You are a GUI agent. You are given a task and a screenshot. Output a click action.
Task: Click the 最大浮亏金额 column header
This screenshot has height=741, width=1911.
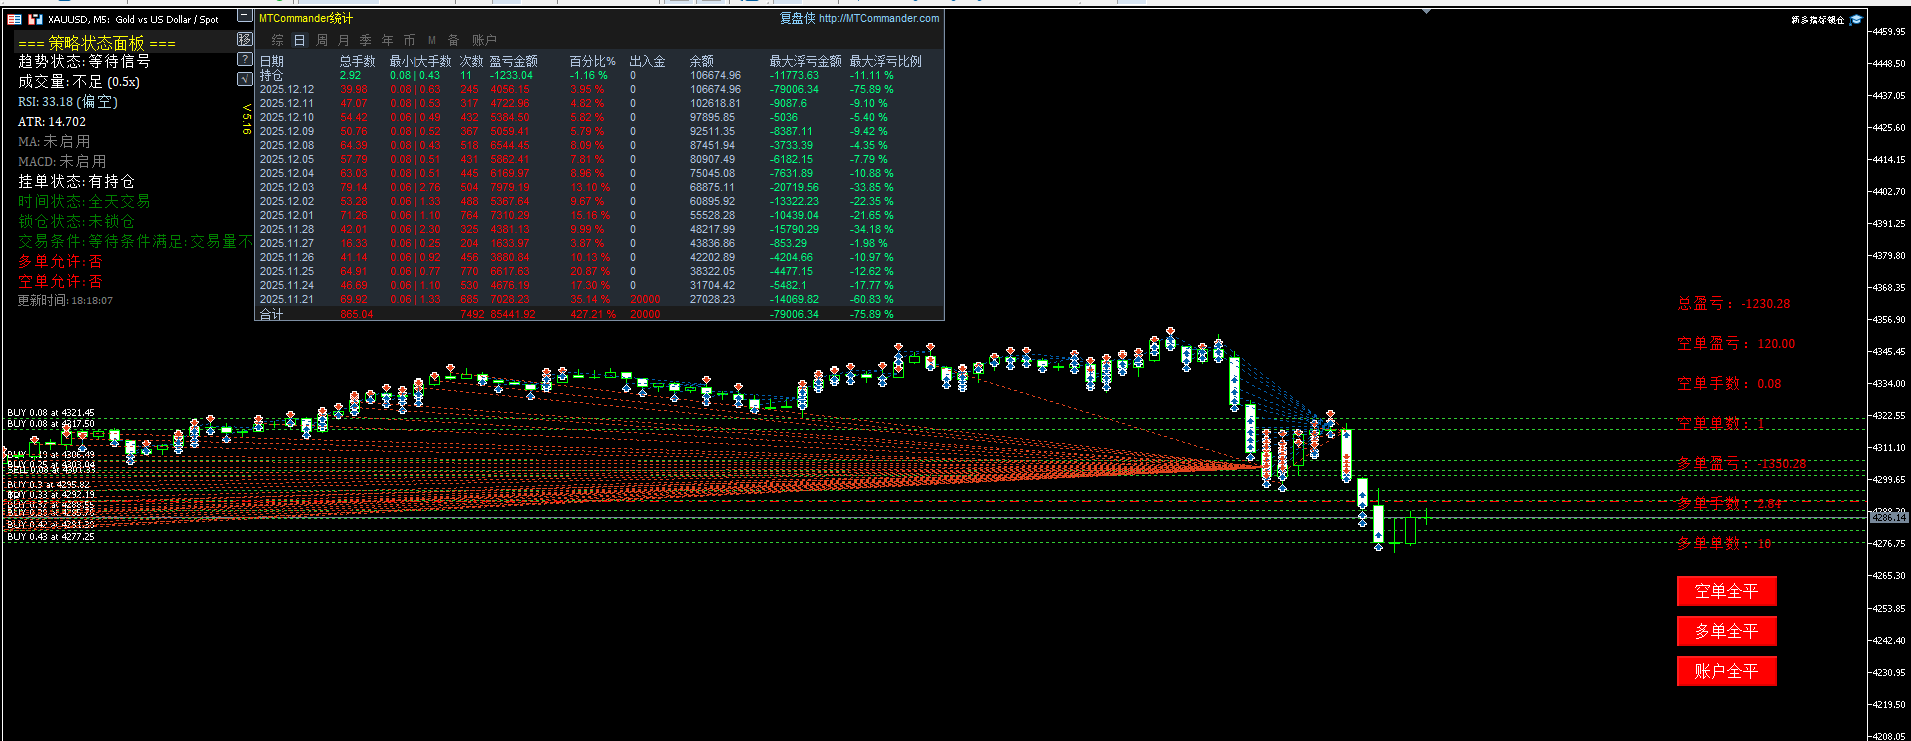(x=806, y=61)
